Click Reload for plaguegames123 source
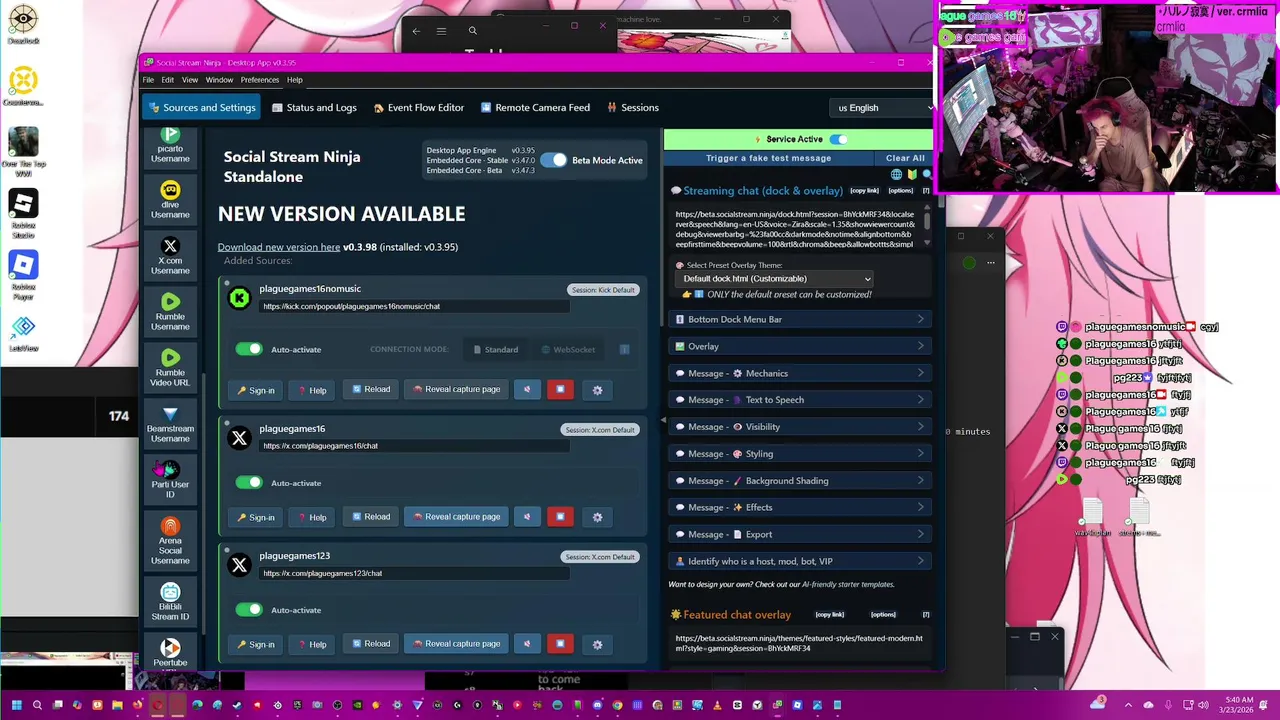 pos(370,644)
